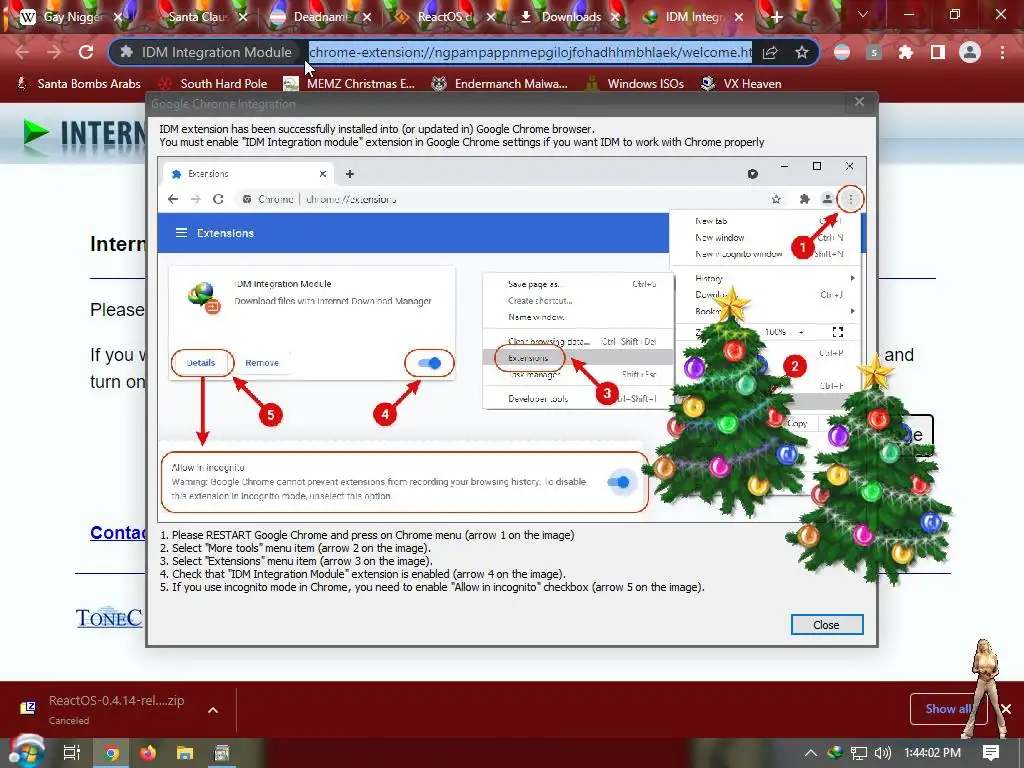Image resolution: width=1024 pixels, height=768 pixels.
Task: Show hidden system tray icons
Action: coord(810,753)
